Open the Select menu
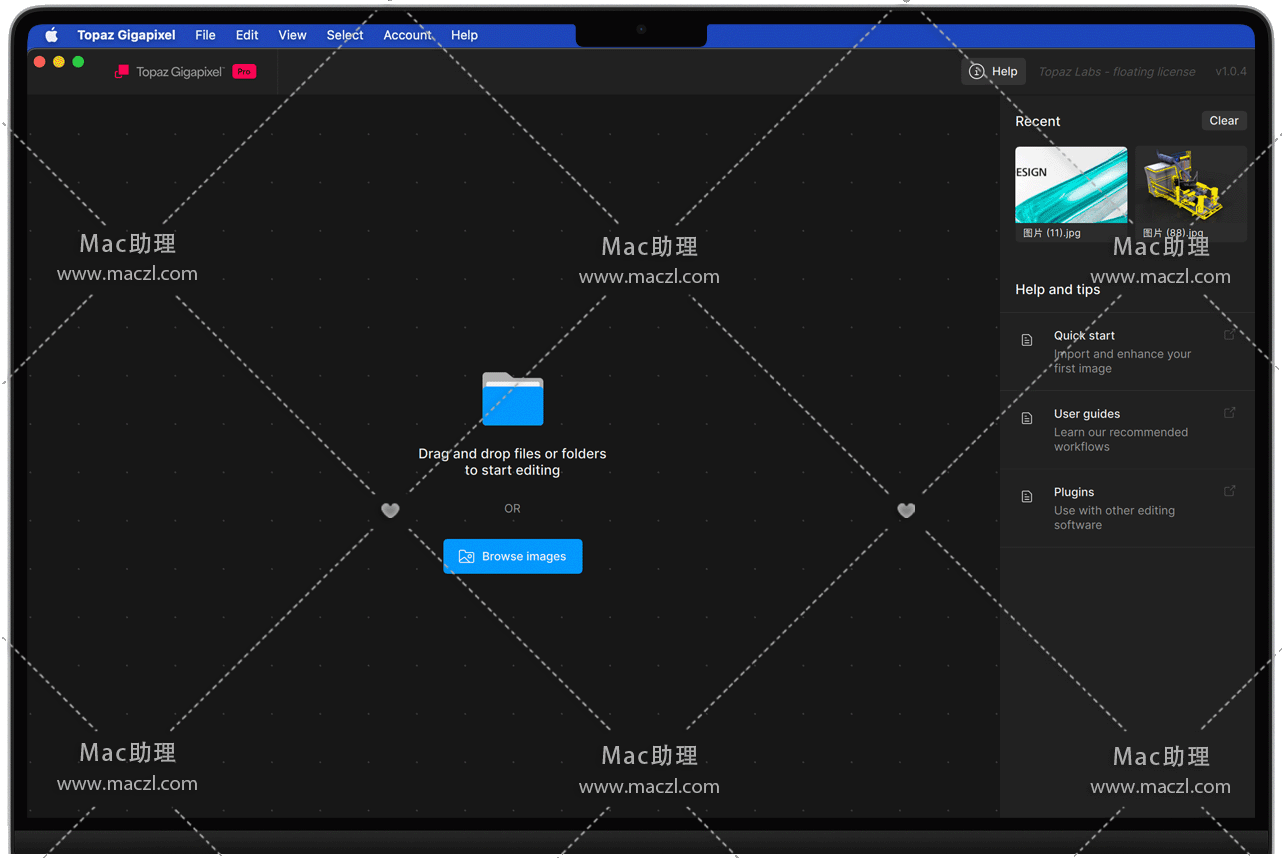 345,35
